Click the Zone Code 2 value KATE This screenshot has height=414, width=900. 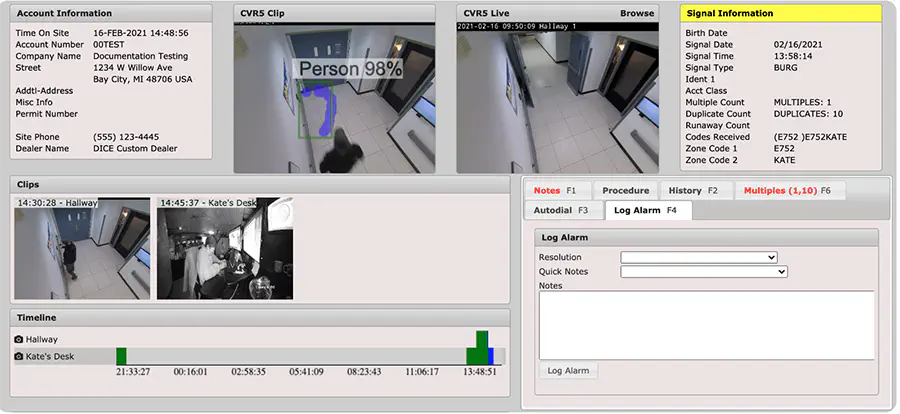(x=785, y=160)
